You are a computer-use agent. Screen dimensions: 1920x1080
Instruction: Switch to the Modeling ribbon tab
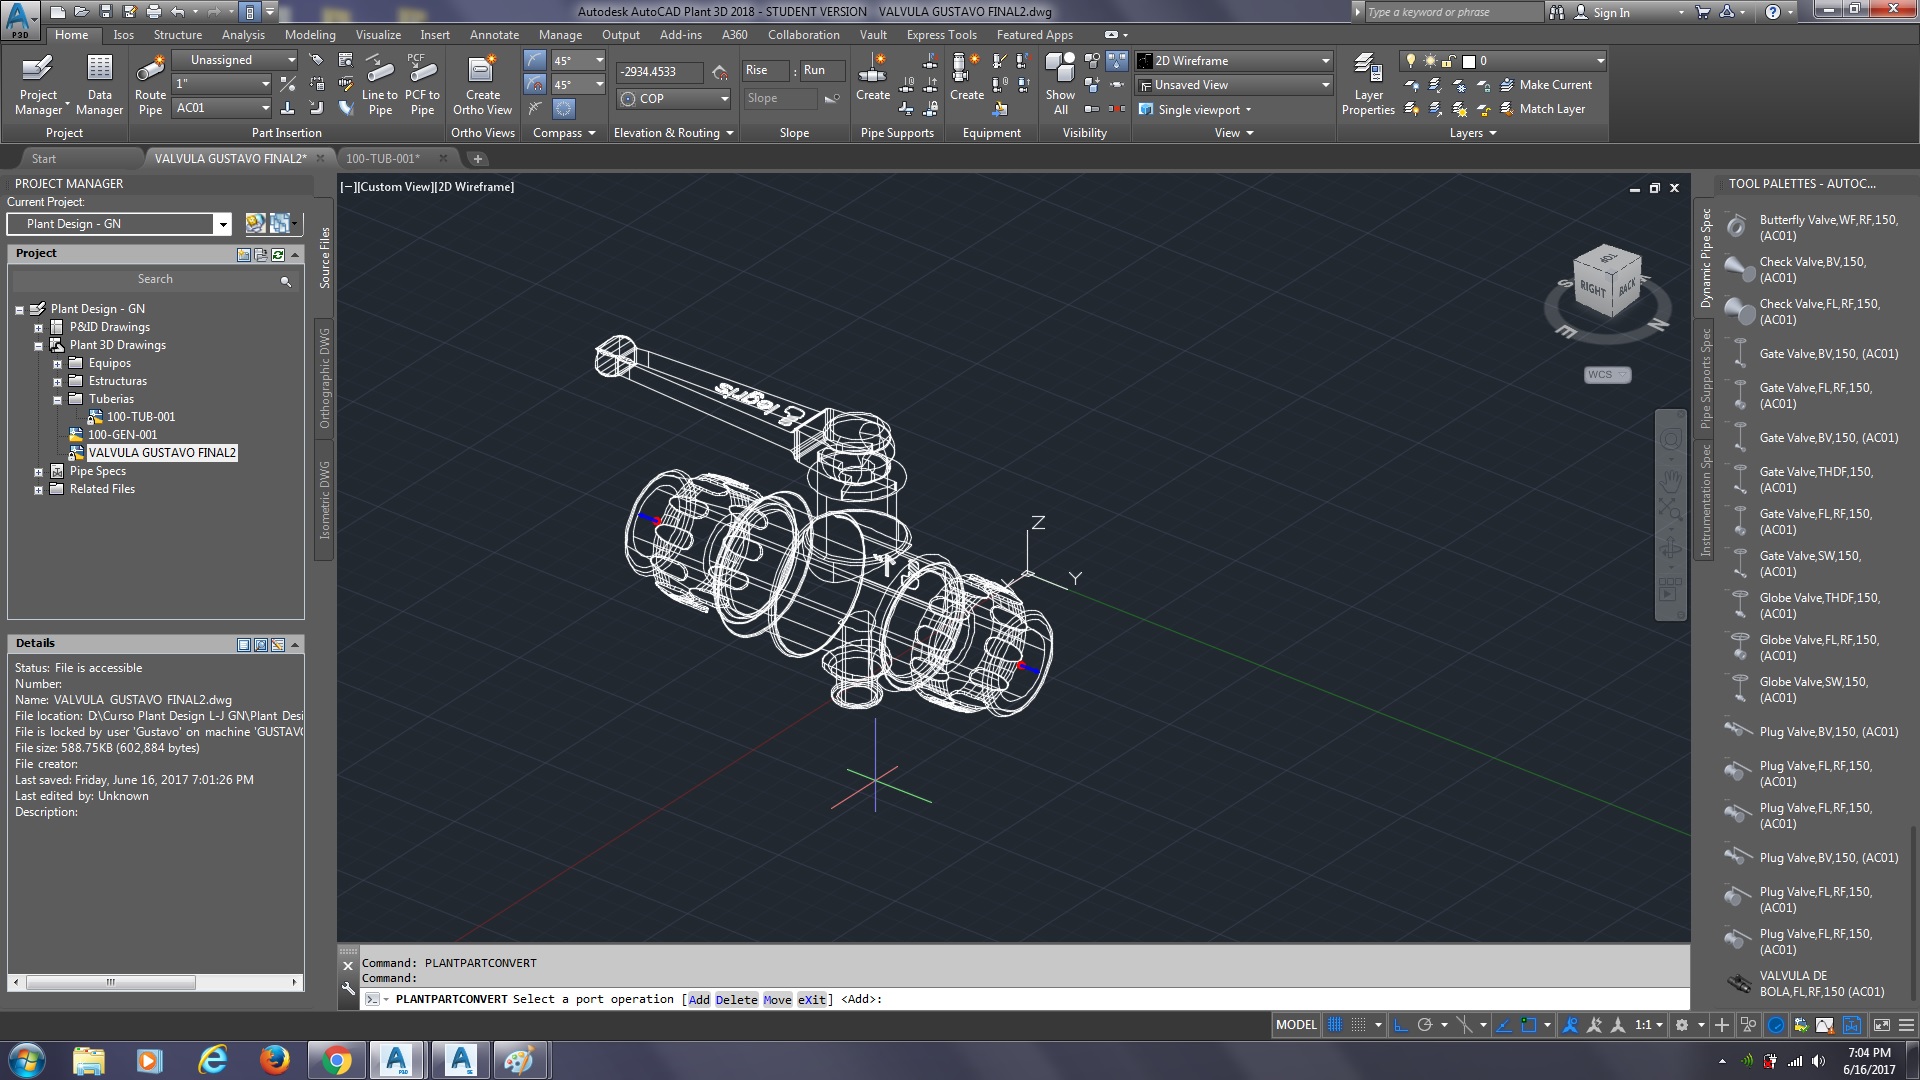click(310, 34)
